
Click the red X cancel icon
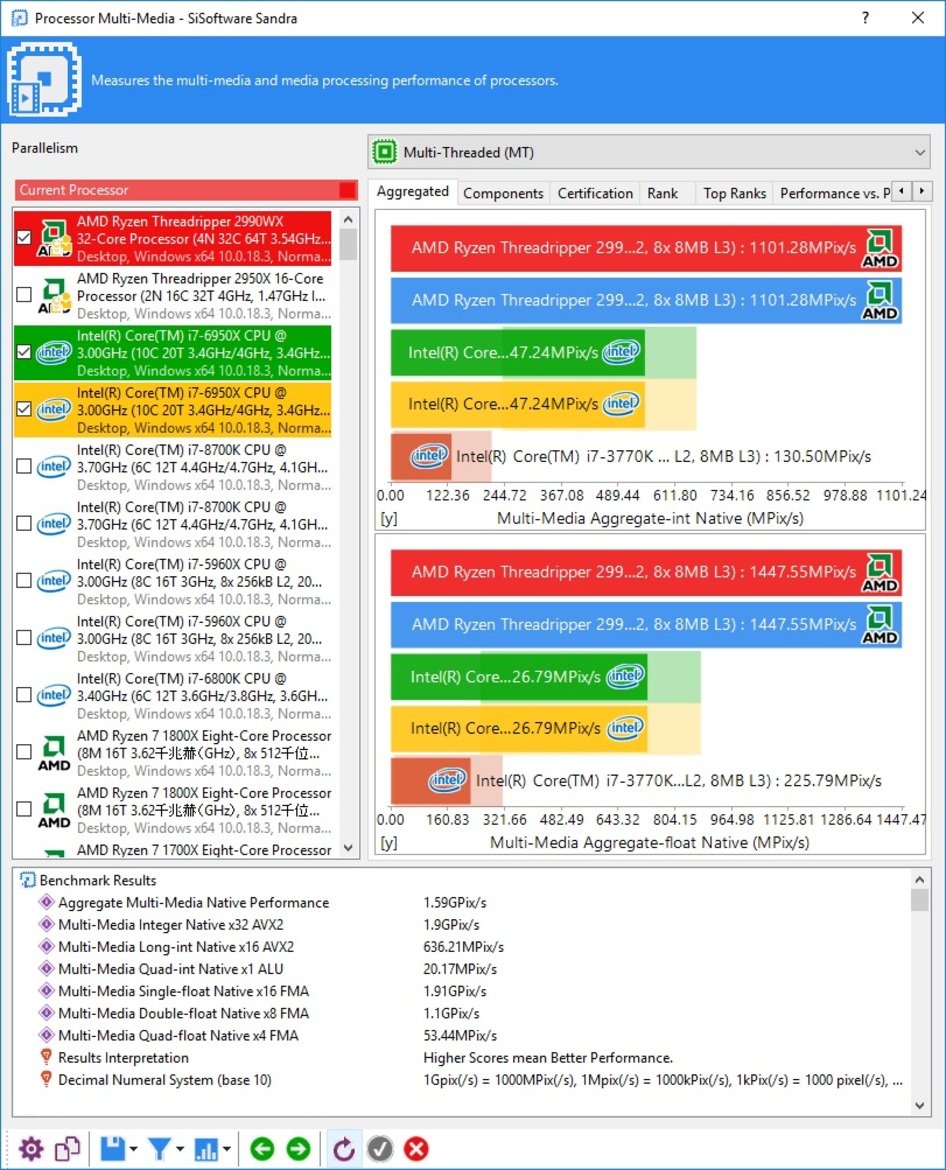pyautogui.click(x=416, y=1148)
